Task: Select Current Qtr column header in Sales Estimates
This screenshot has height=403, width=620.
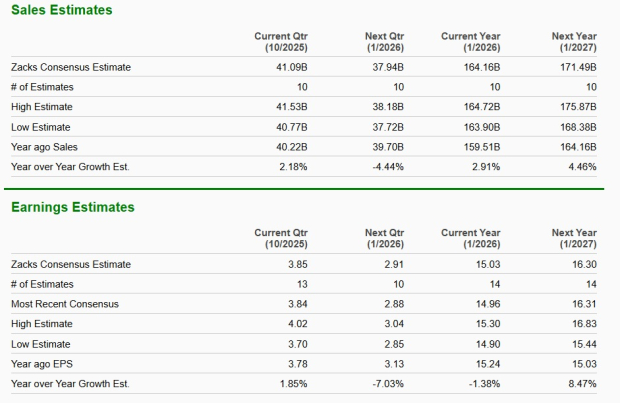Action: (x=281, y=42)
